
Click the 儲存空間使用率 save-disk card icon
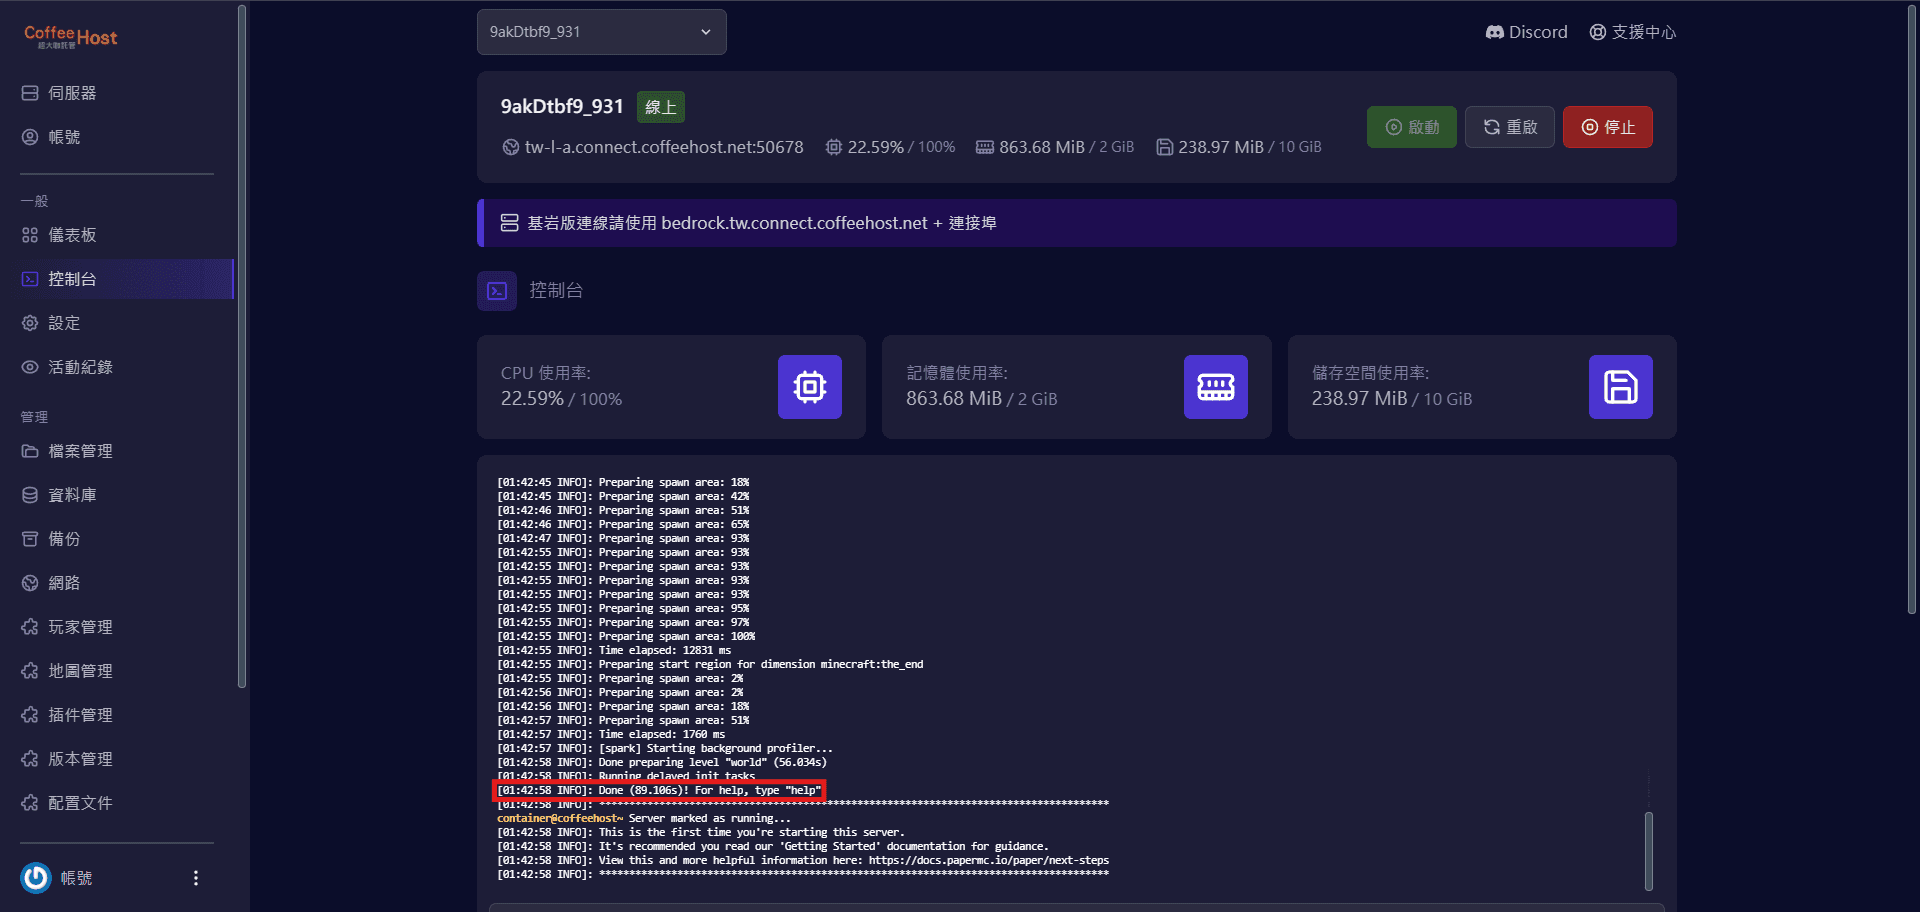[1621, 387]
